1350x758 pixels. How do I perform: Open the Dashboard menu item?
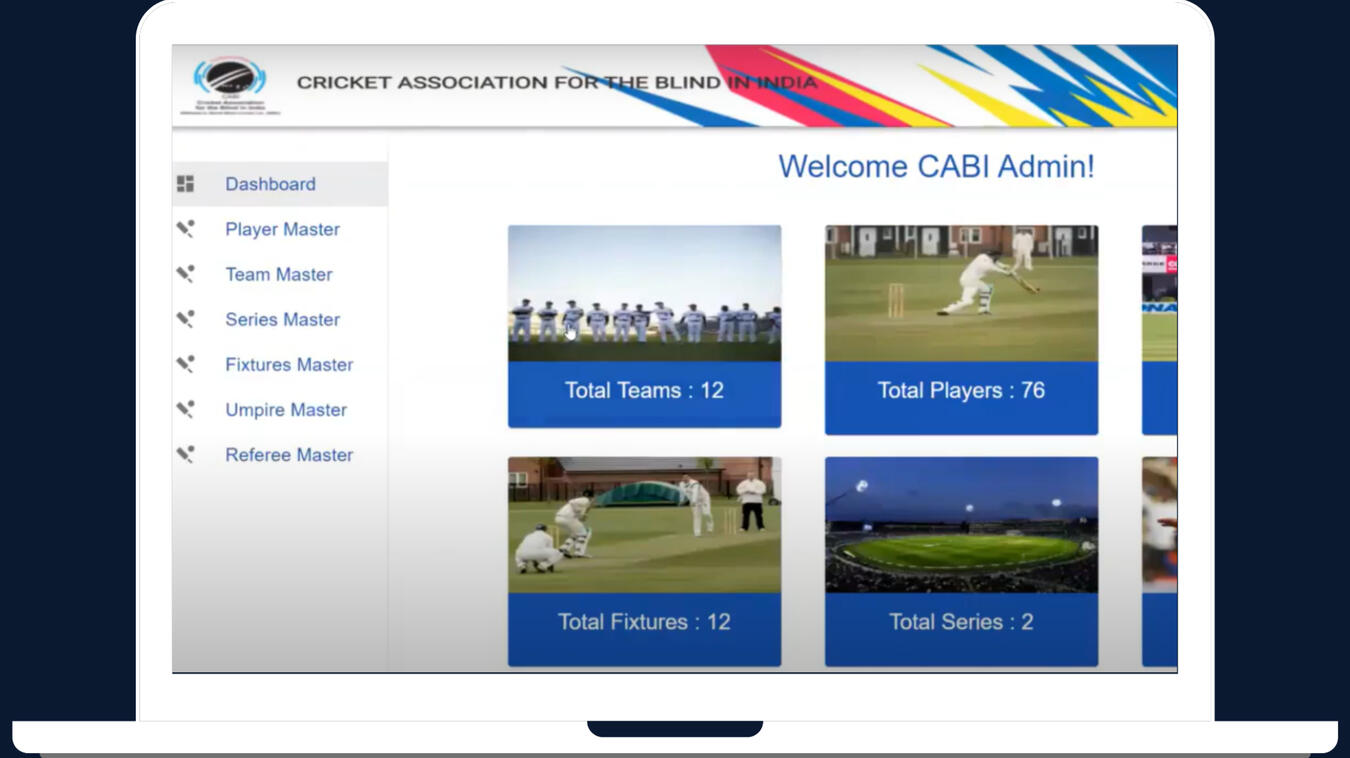tap(270, 184)
